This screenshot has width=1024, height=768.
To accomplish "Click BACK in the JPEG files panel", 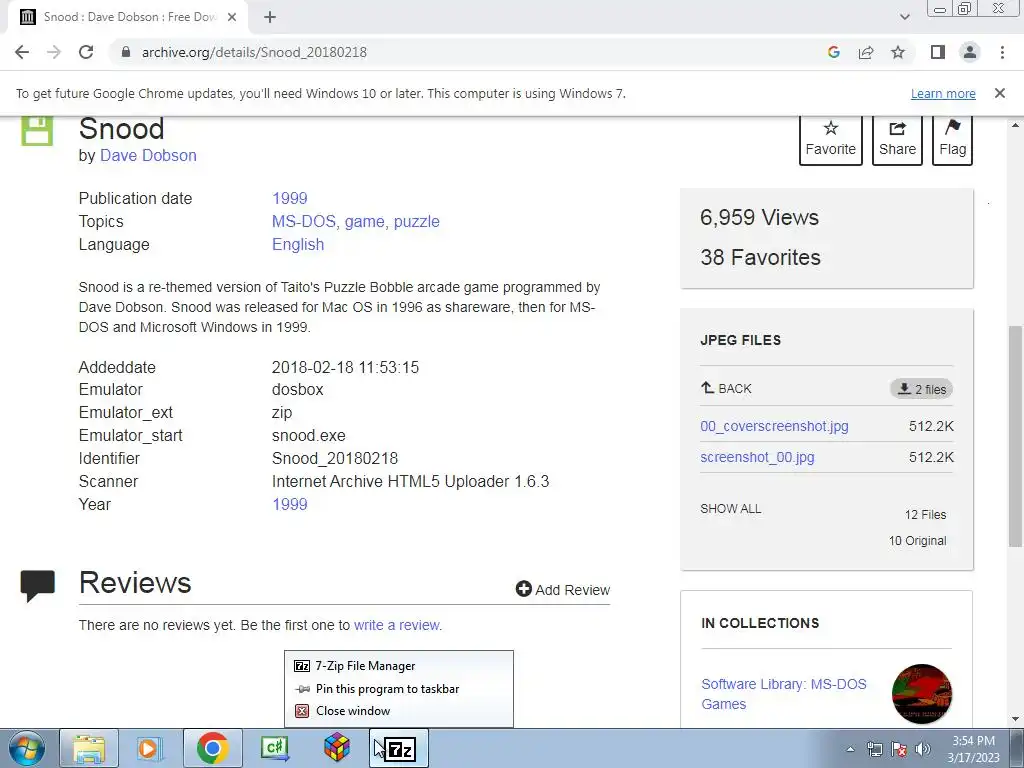I will 726,389.
